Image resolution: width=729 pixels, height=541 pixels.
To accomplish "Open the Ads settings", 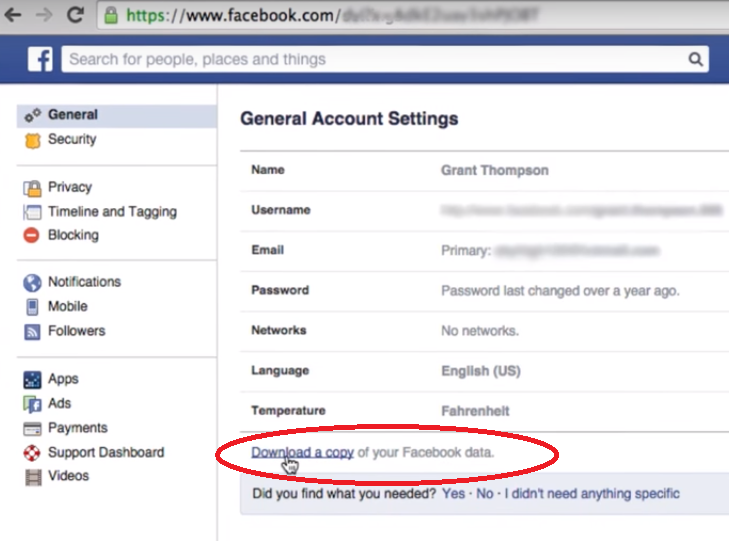I will pos(60,403).
